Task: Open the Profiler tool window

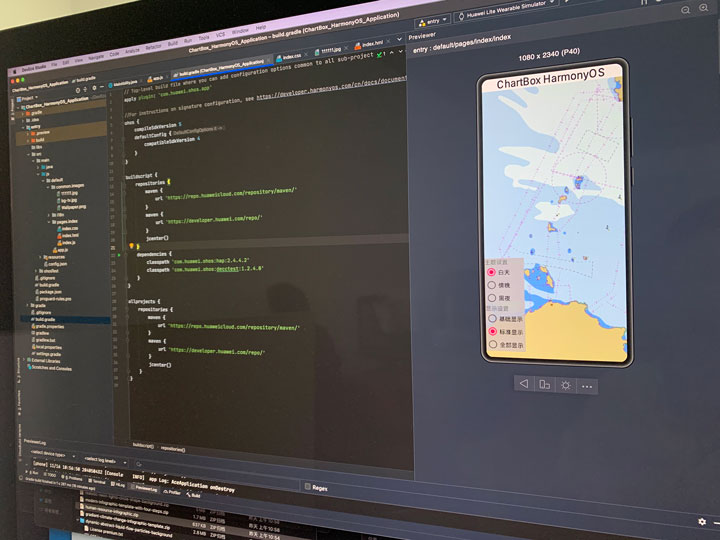Action: [172, 492]
